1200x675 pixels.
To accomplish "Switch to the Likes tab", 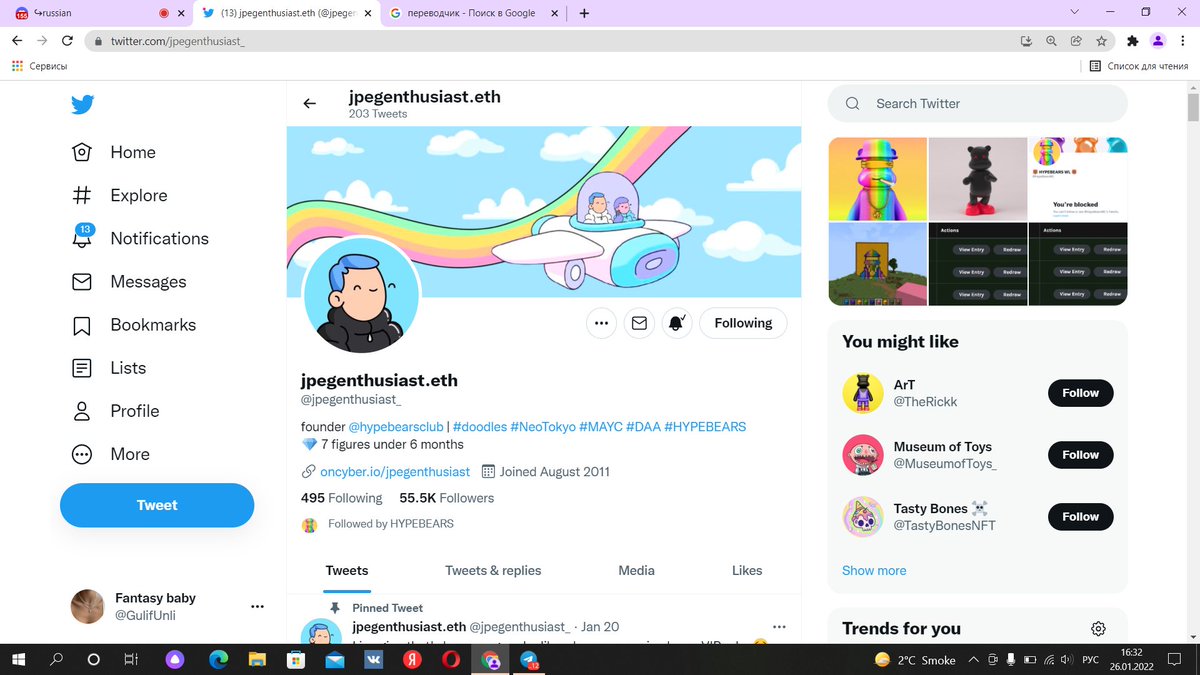I will click(x=747, y=570).
